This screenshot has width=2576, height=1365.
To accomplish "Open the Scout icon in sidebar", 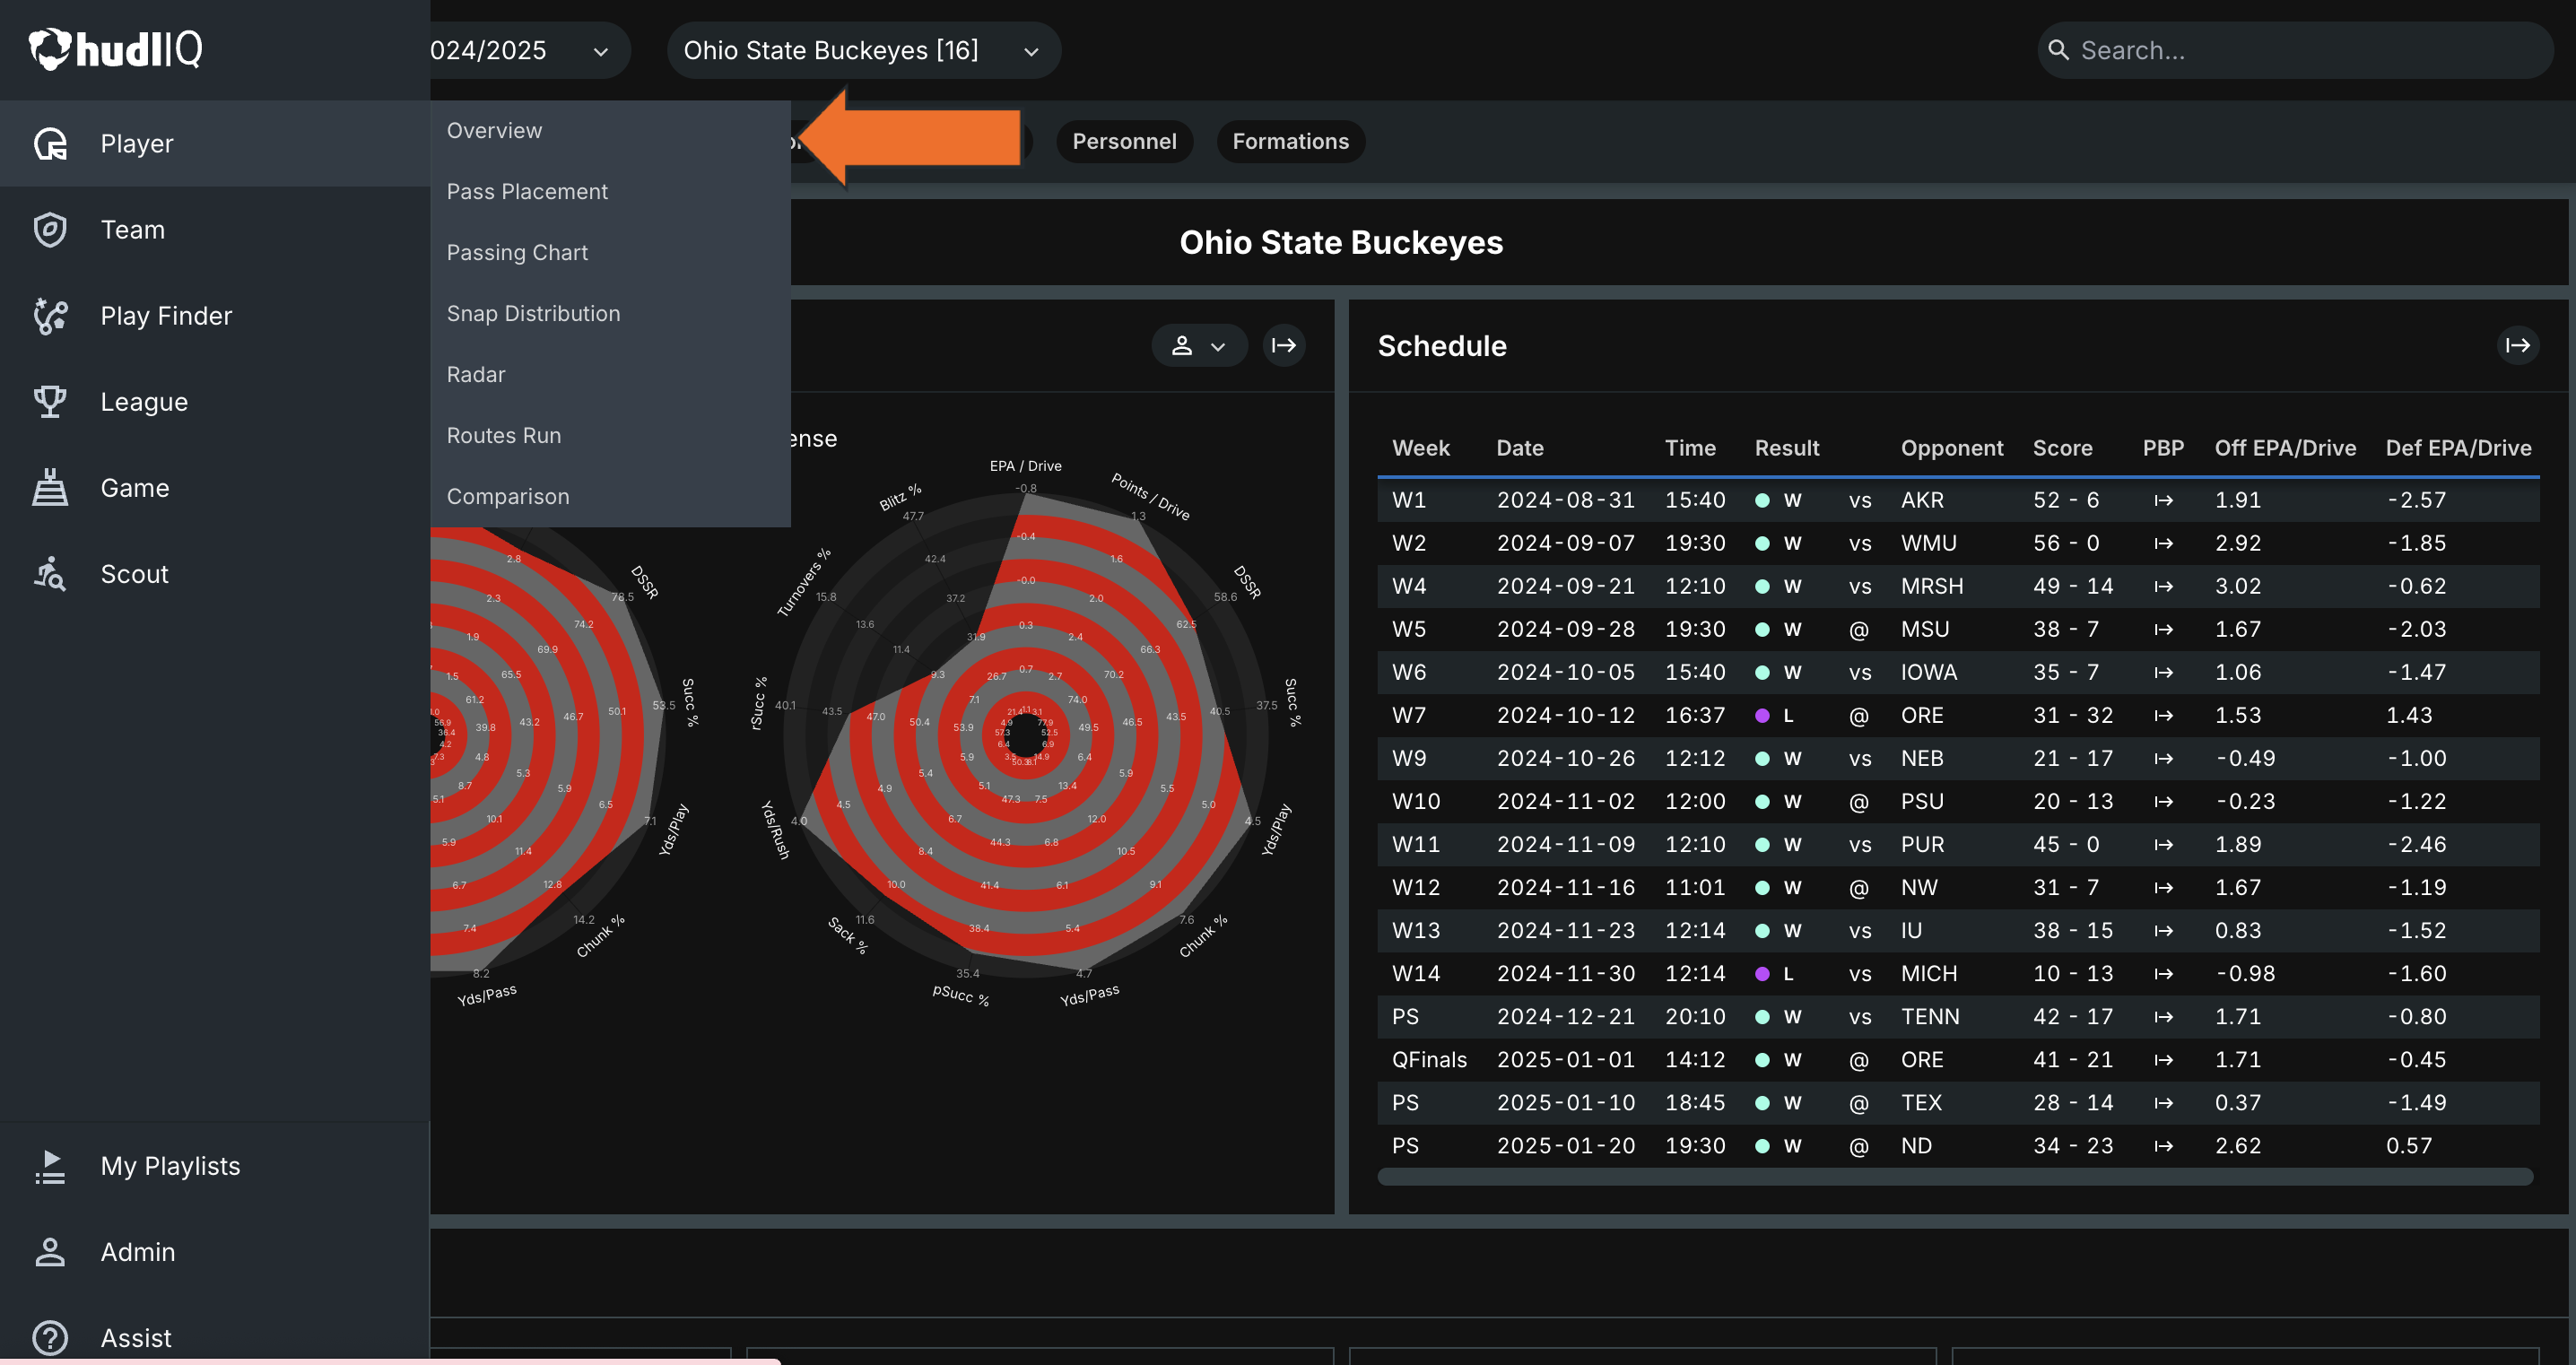I will 50,574.
